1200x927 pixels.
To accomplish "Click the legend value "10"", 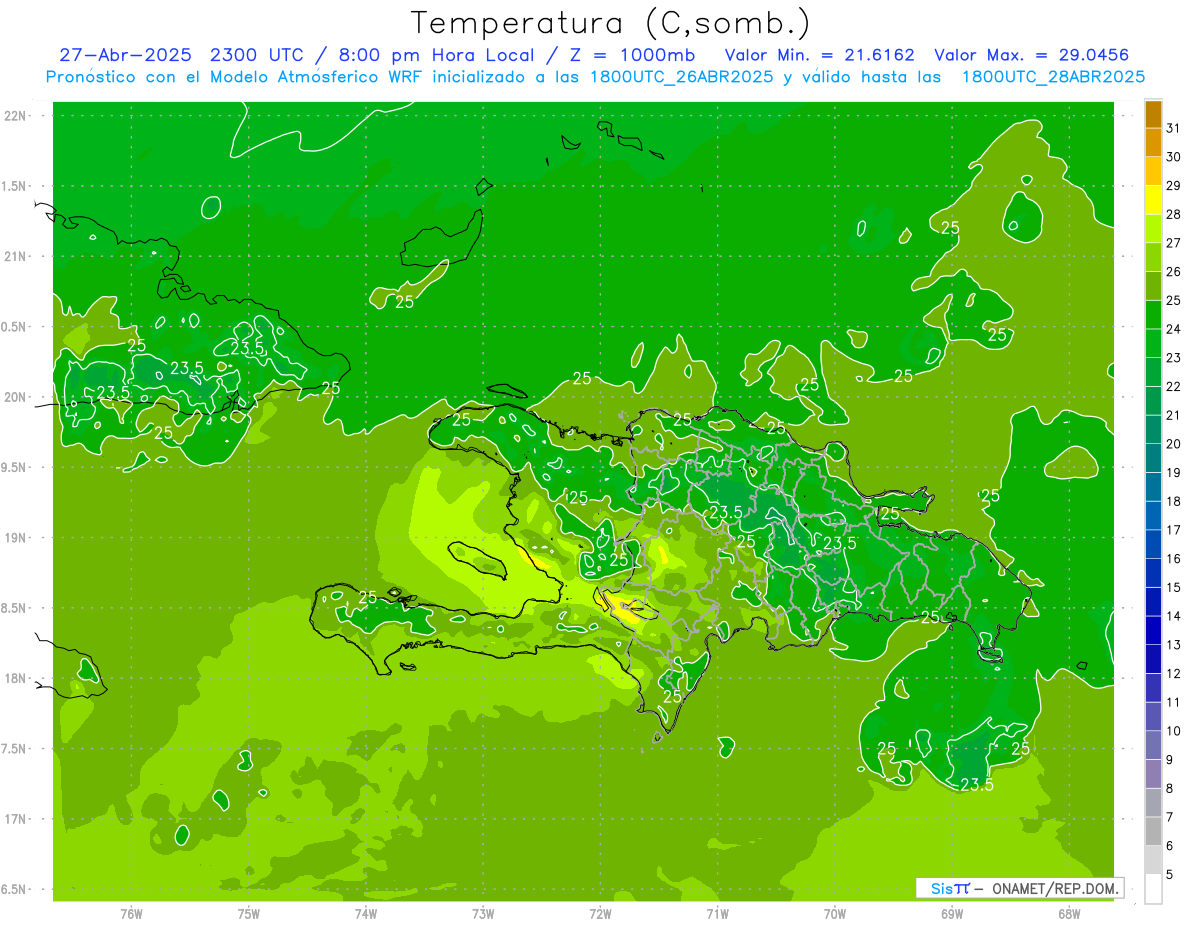I will click(x=1174, y=731).
